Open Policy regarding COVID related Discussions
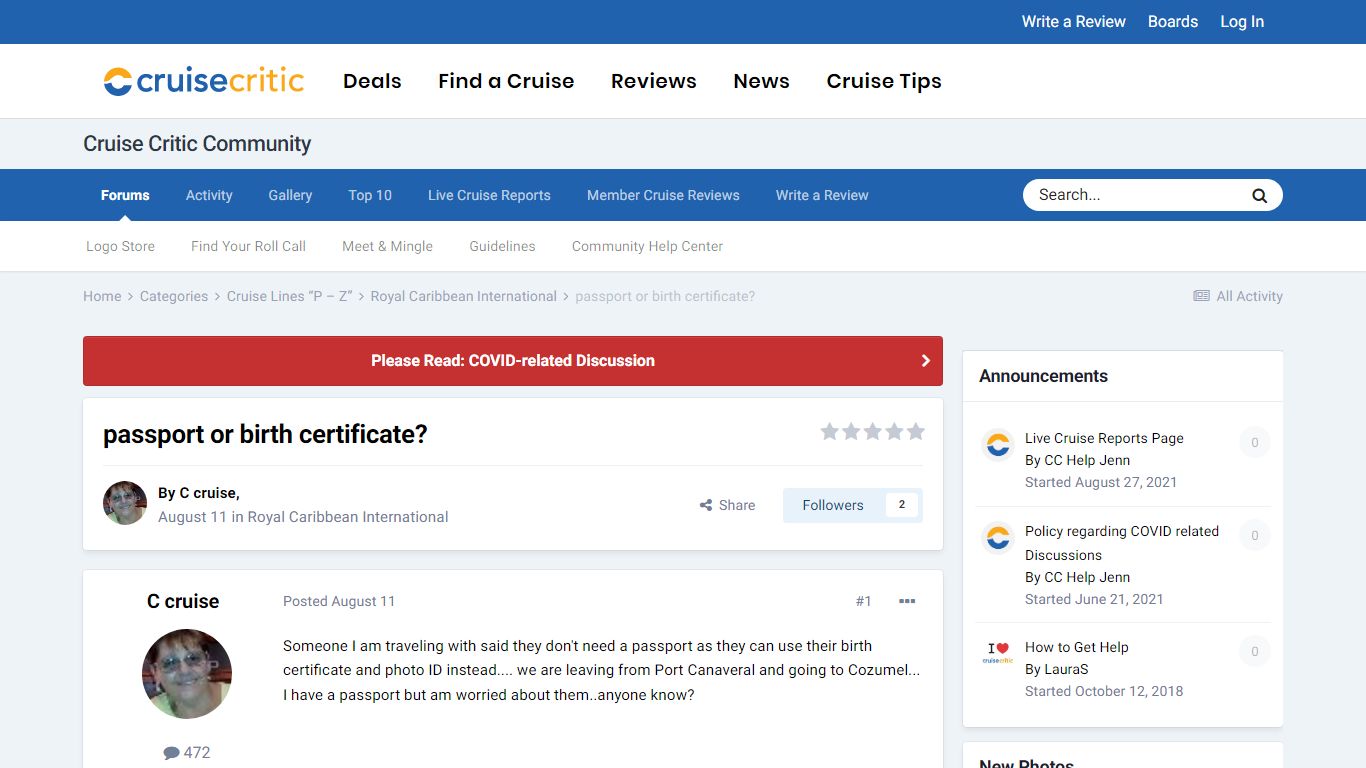 pyautogui.click(x=1122, y=543)
